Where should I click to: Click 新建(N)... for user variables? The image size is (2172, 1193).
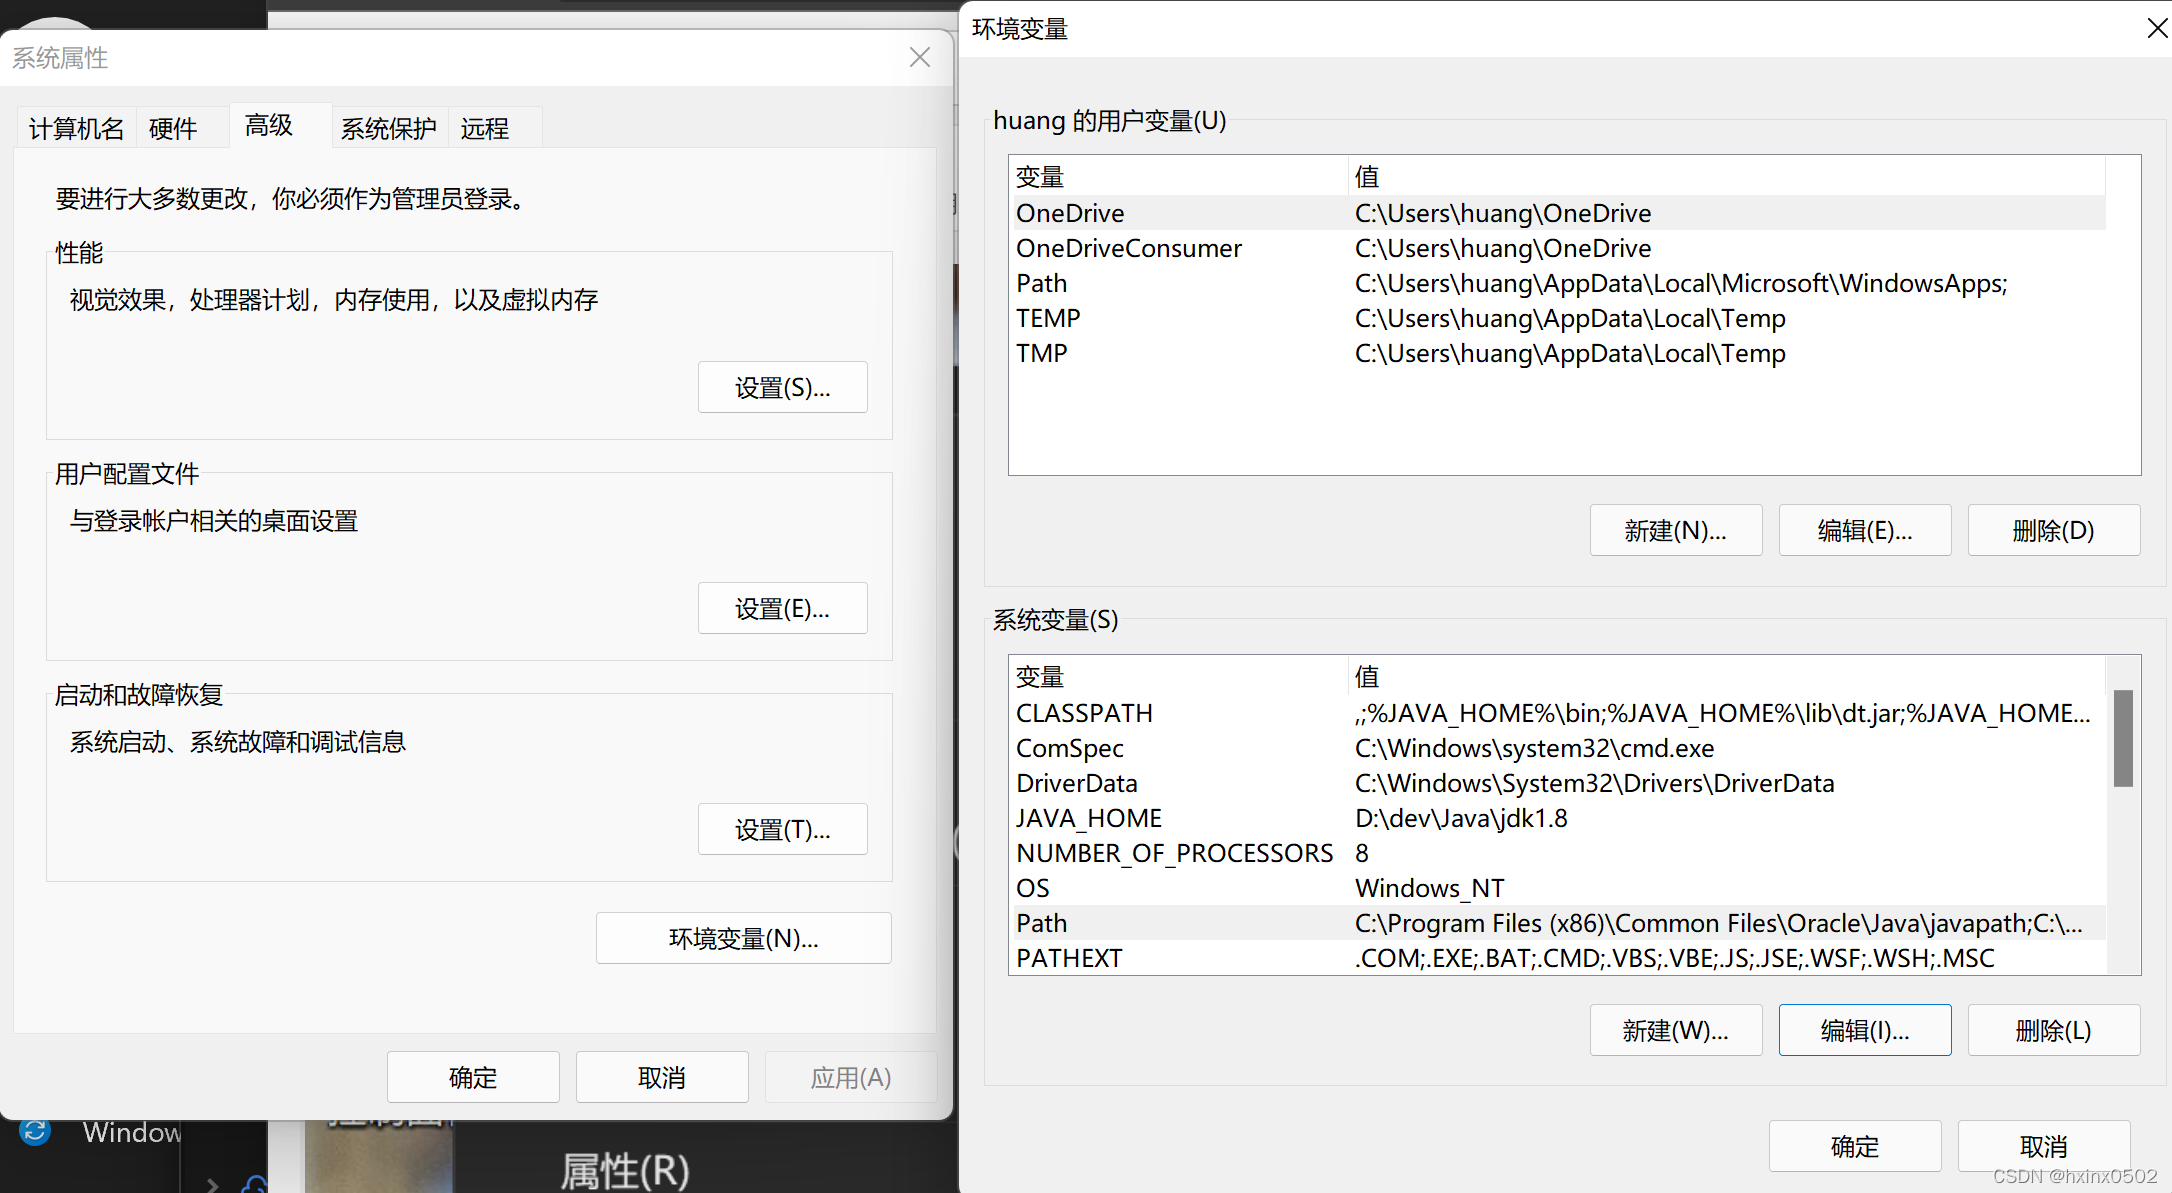tap(1676, 530)
